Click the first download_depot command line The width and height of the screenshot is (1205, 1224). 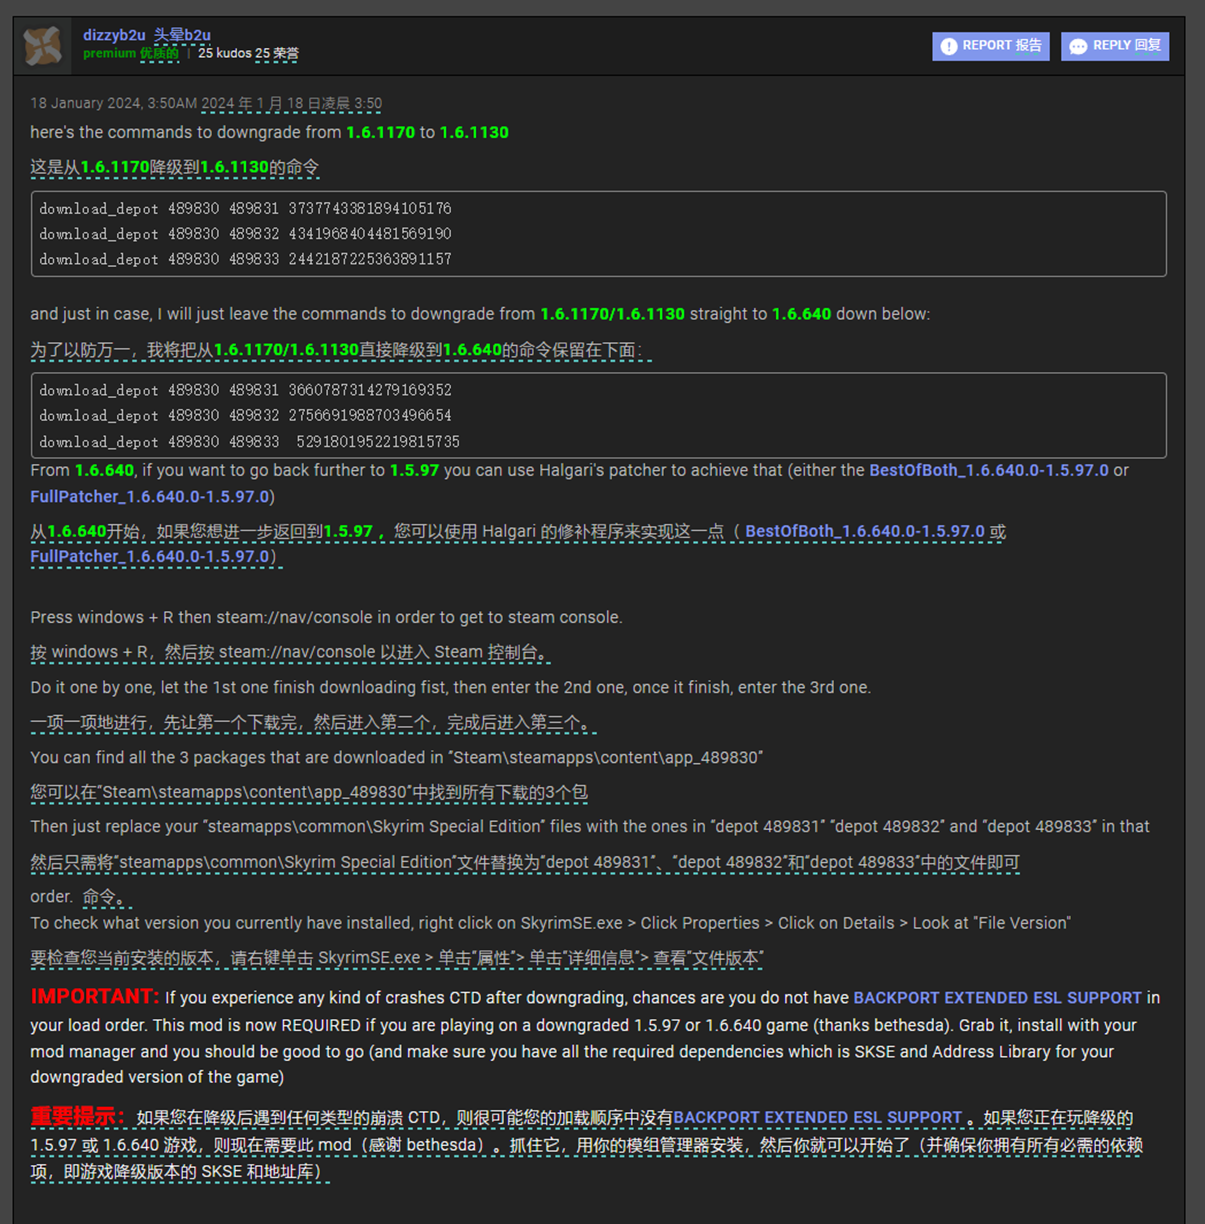[x=246, y=208]
